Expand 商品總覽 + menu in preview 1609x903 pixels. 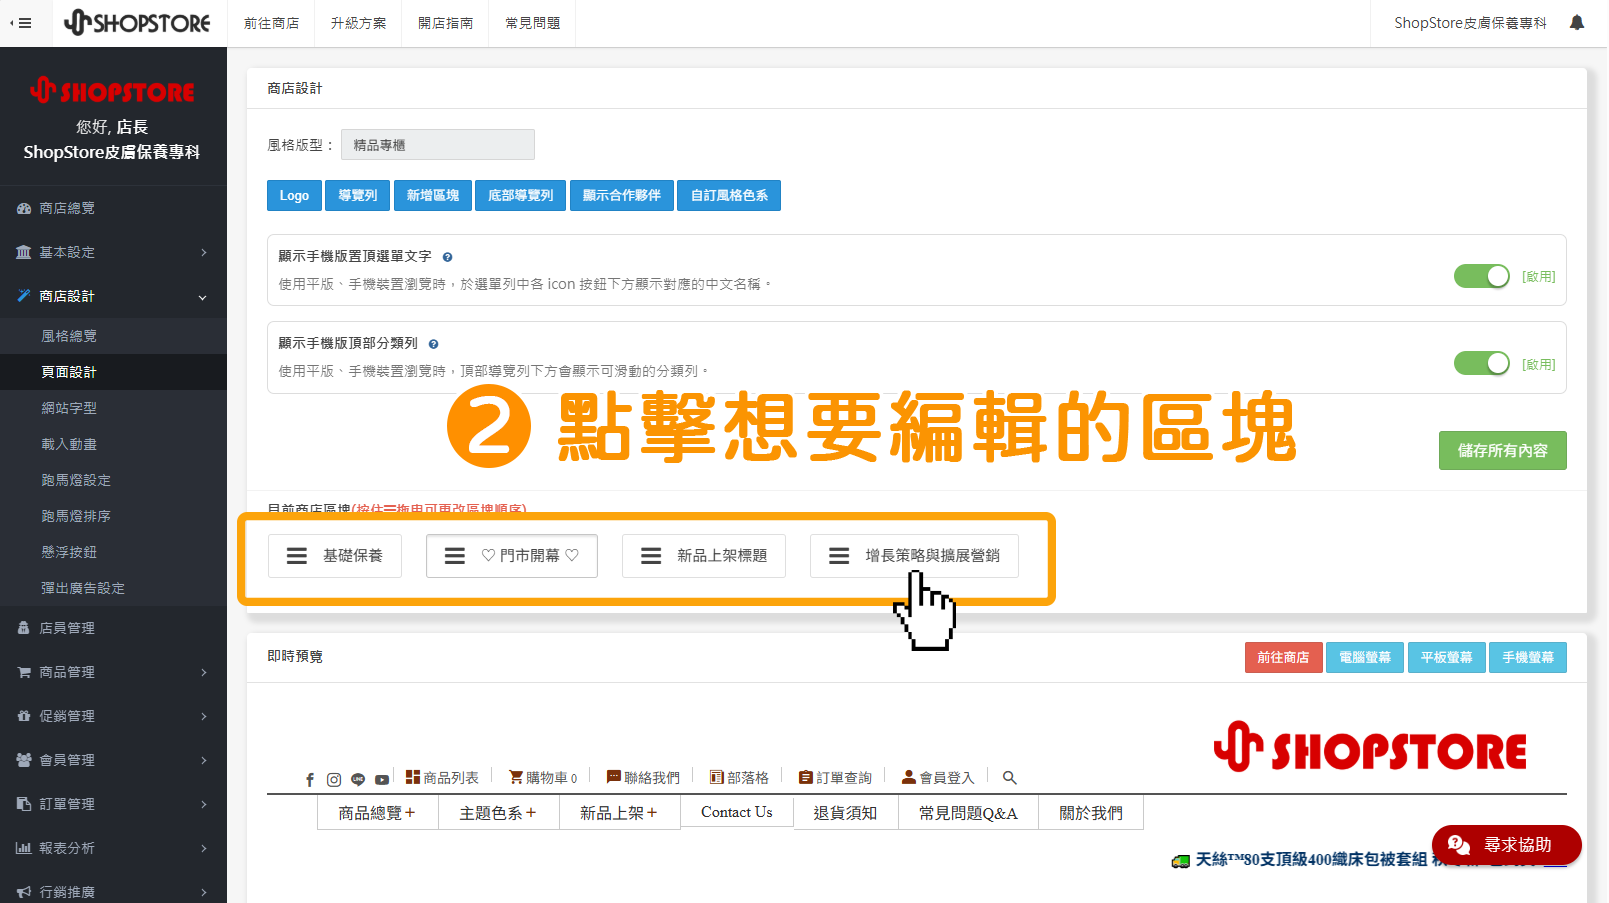[377, 813]
